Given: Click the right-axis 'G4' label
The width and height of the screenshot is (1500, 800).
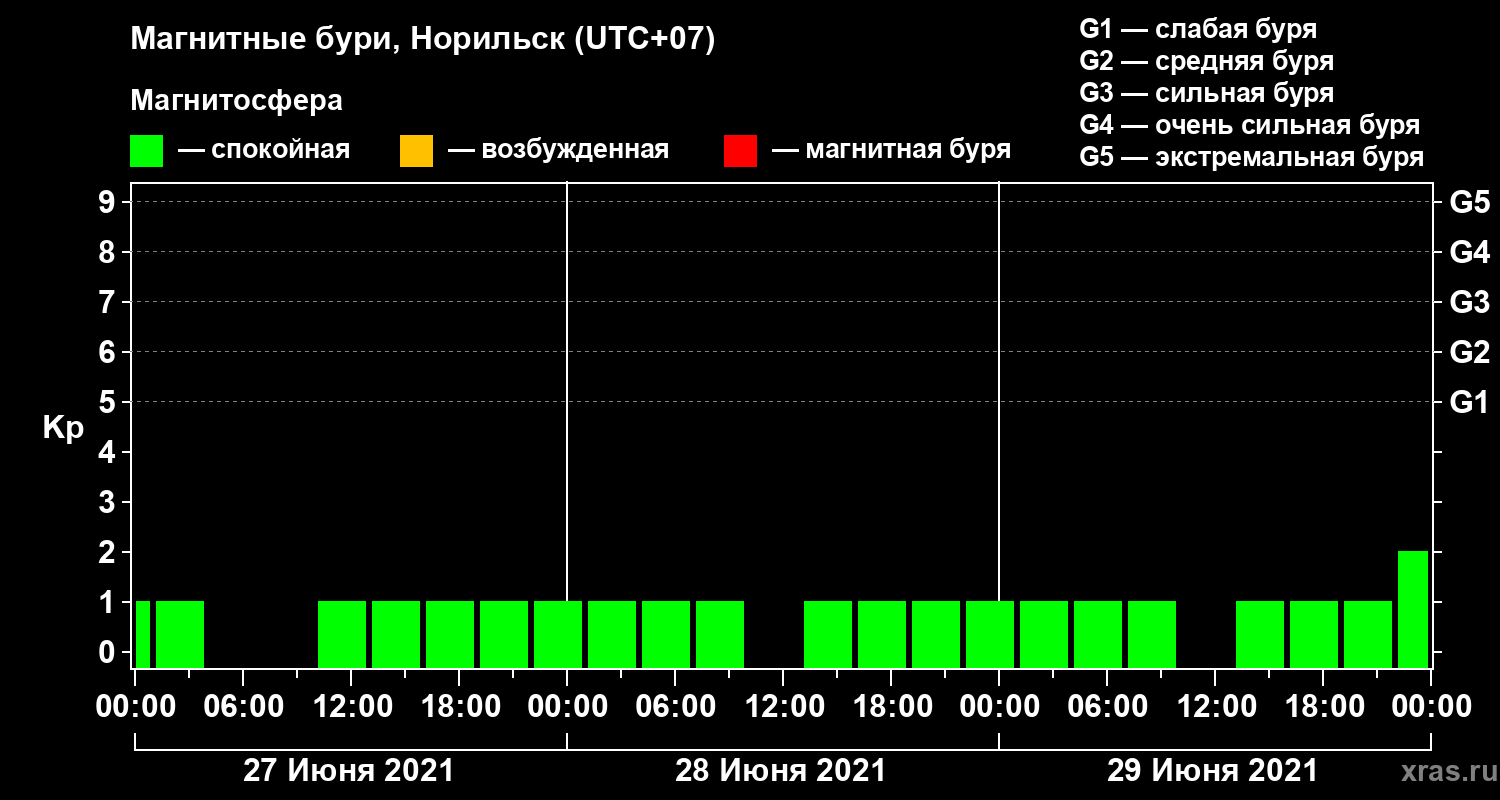Looking at the screenshot, I should point(1469,252).
